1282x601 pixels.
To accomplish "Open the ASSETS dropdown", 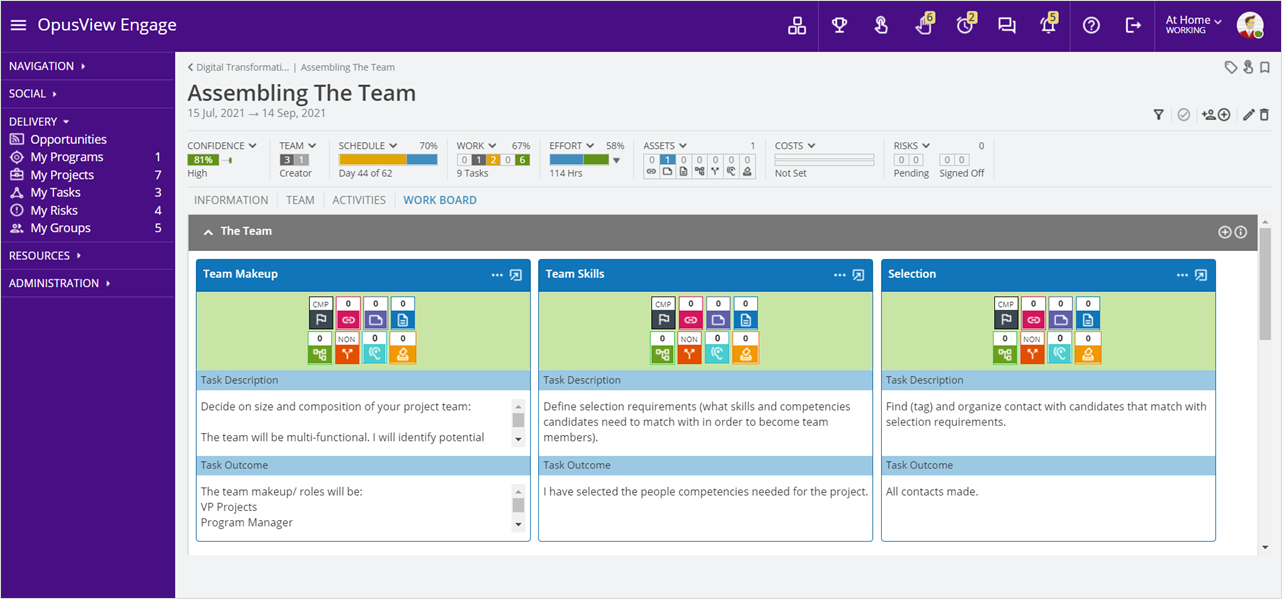I will (x=666, y=146).
